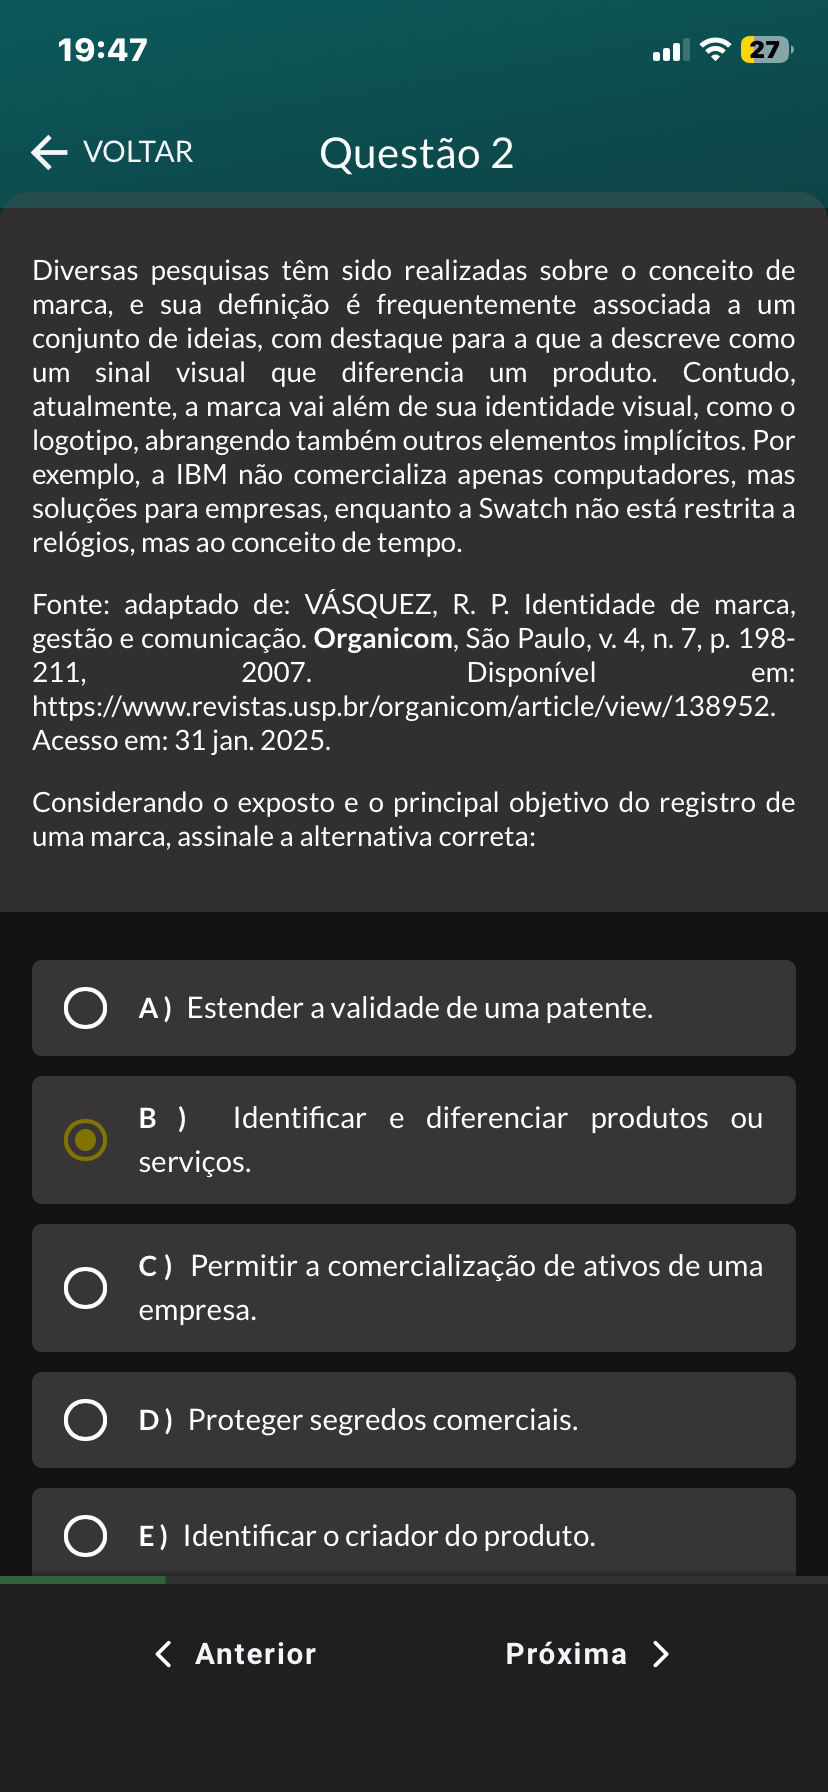Tap the 19:47 clock in status bar

pyautogui.click(x=103, y=50)
